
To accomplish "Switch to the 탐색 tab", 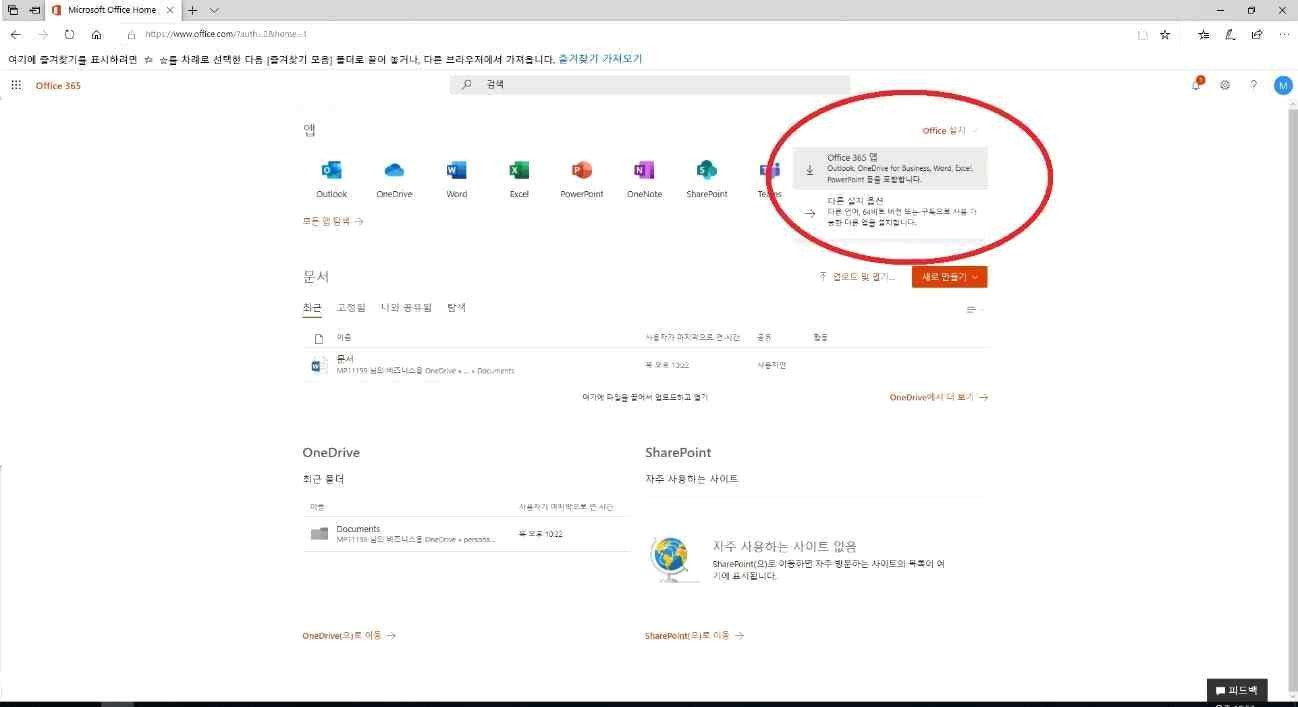I will coord(456,308).
